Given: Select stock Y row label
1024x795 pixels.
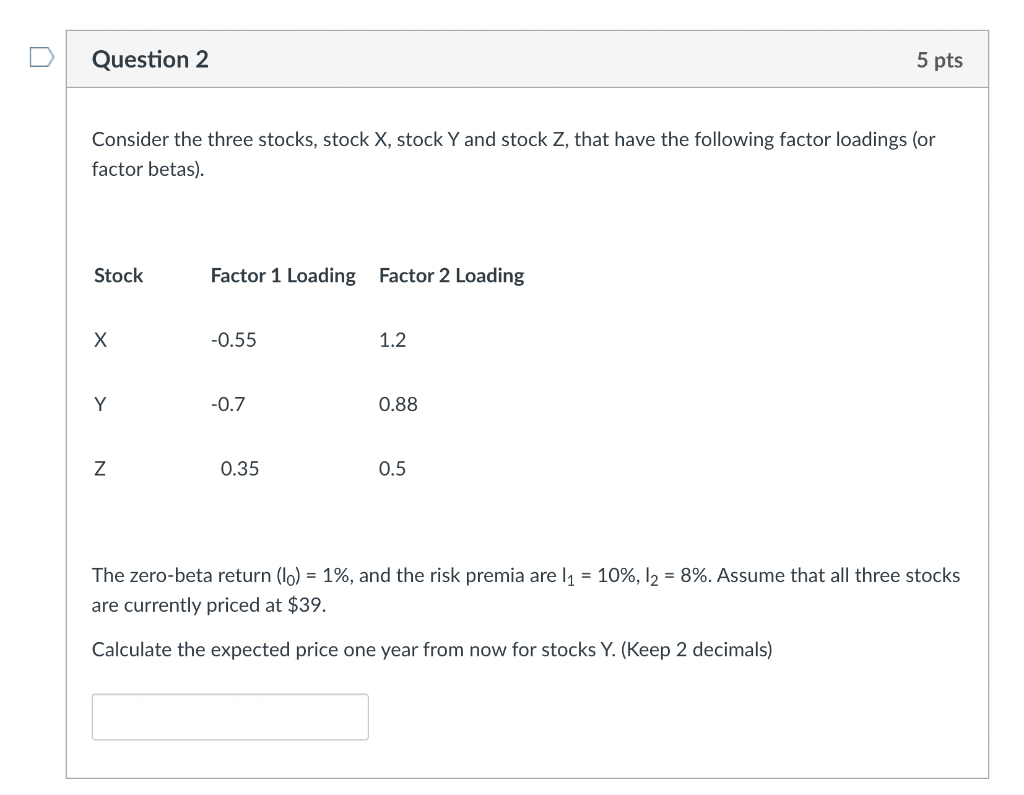Looking at the screenshot, I should [100, 404].
